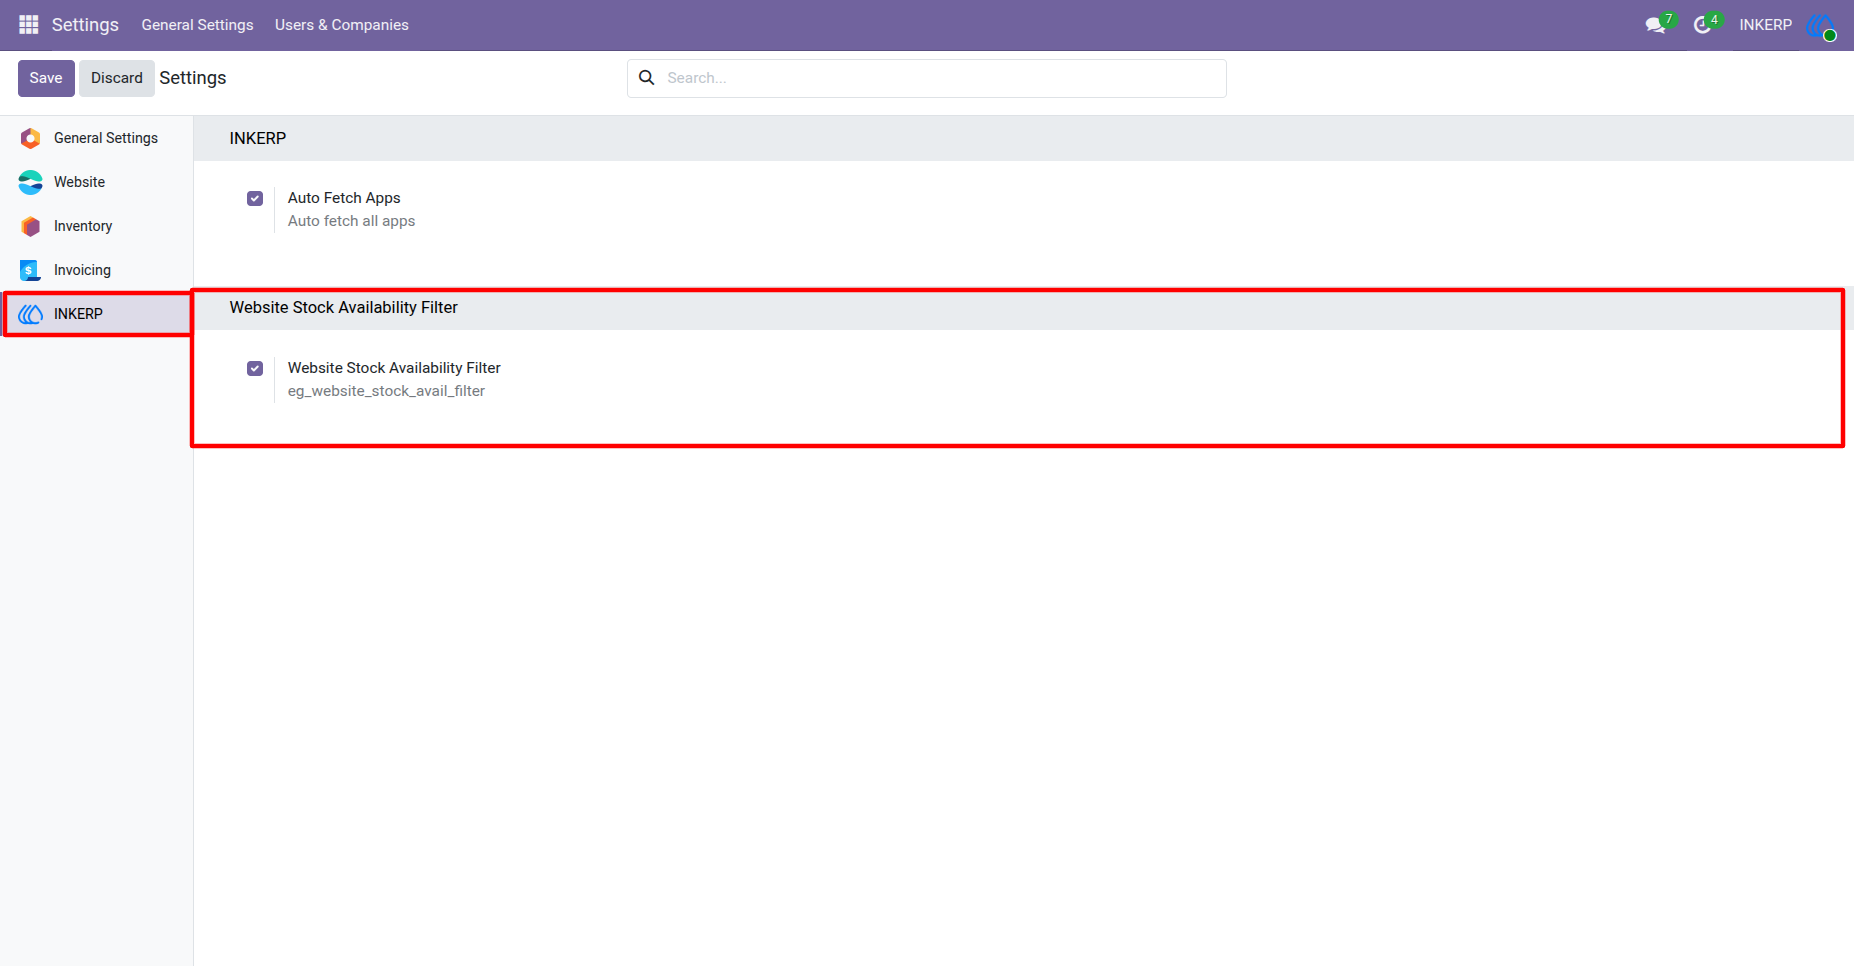Click the Settings app title
This screenshot has width=1854, height=966.
click(85, 25)
